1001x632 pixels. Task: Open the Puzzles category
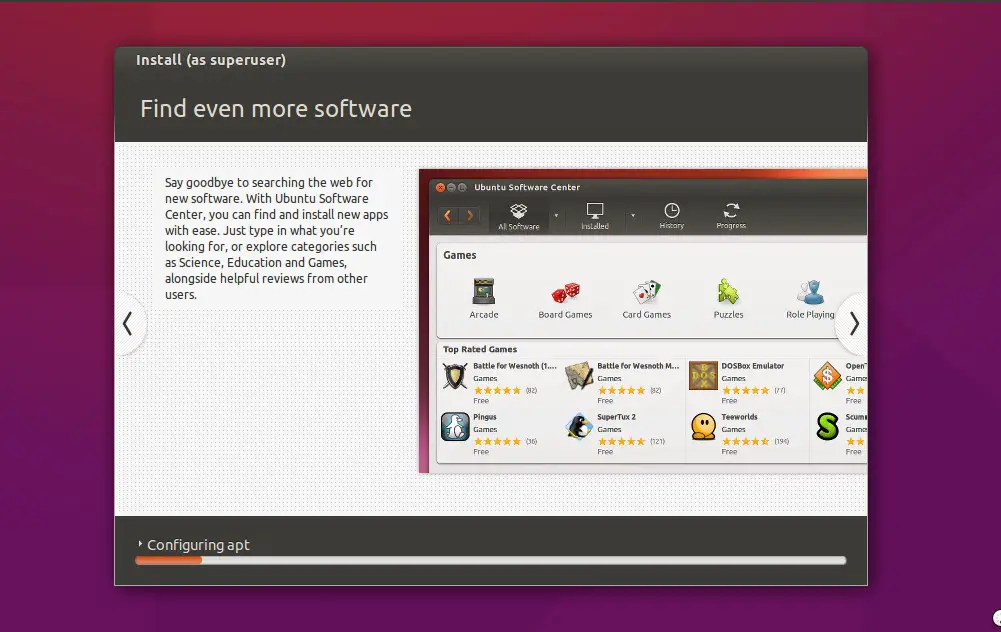728,299
